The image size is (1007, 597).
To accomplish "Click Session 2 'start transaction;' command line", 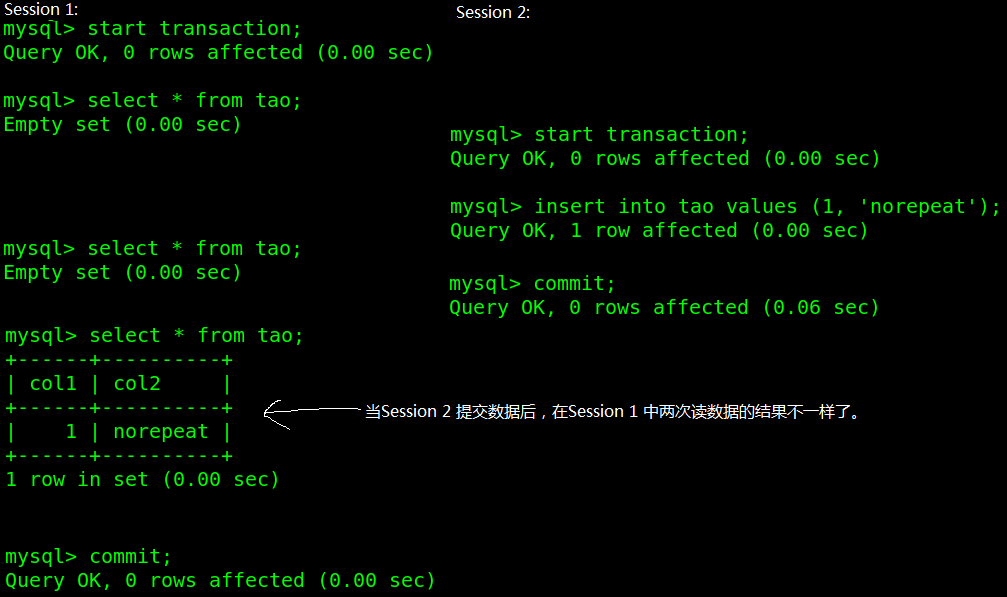I will click(599, 135).
